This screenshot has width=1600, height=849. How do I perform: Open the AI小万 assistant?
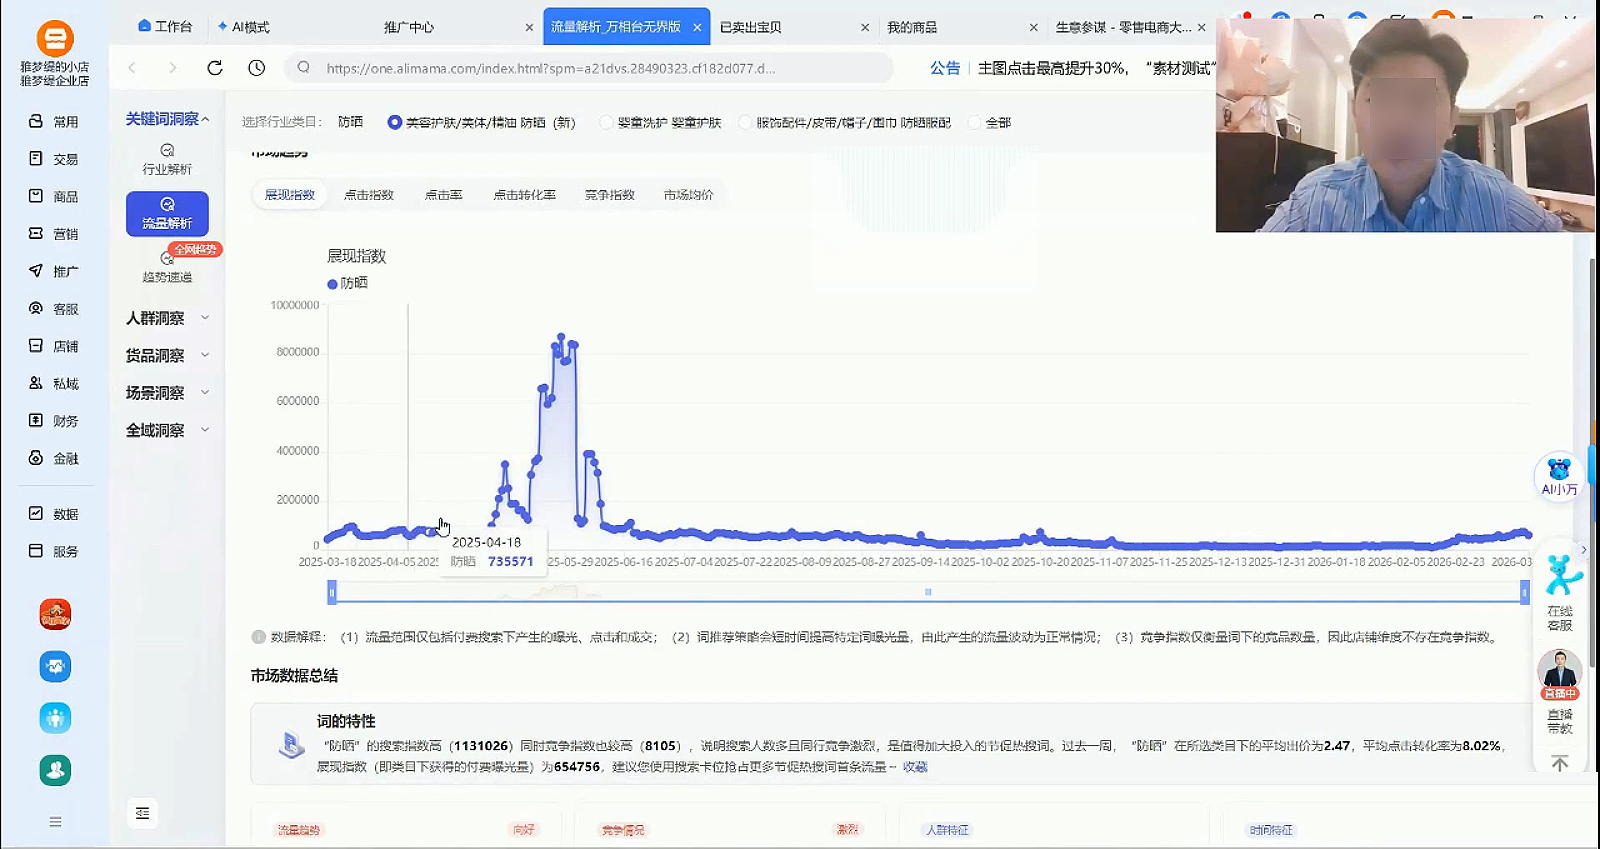click(1559, 477)
